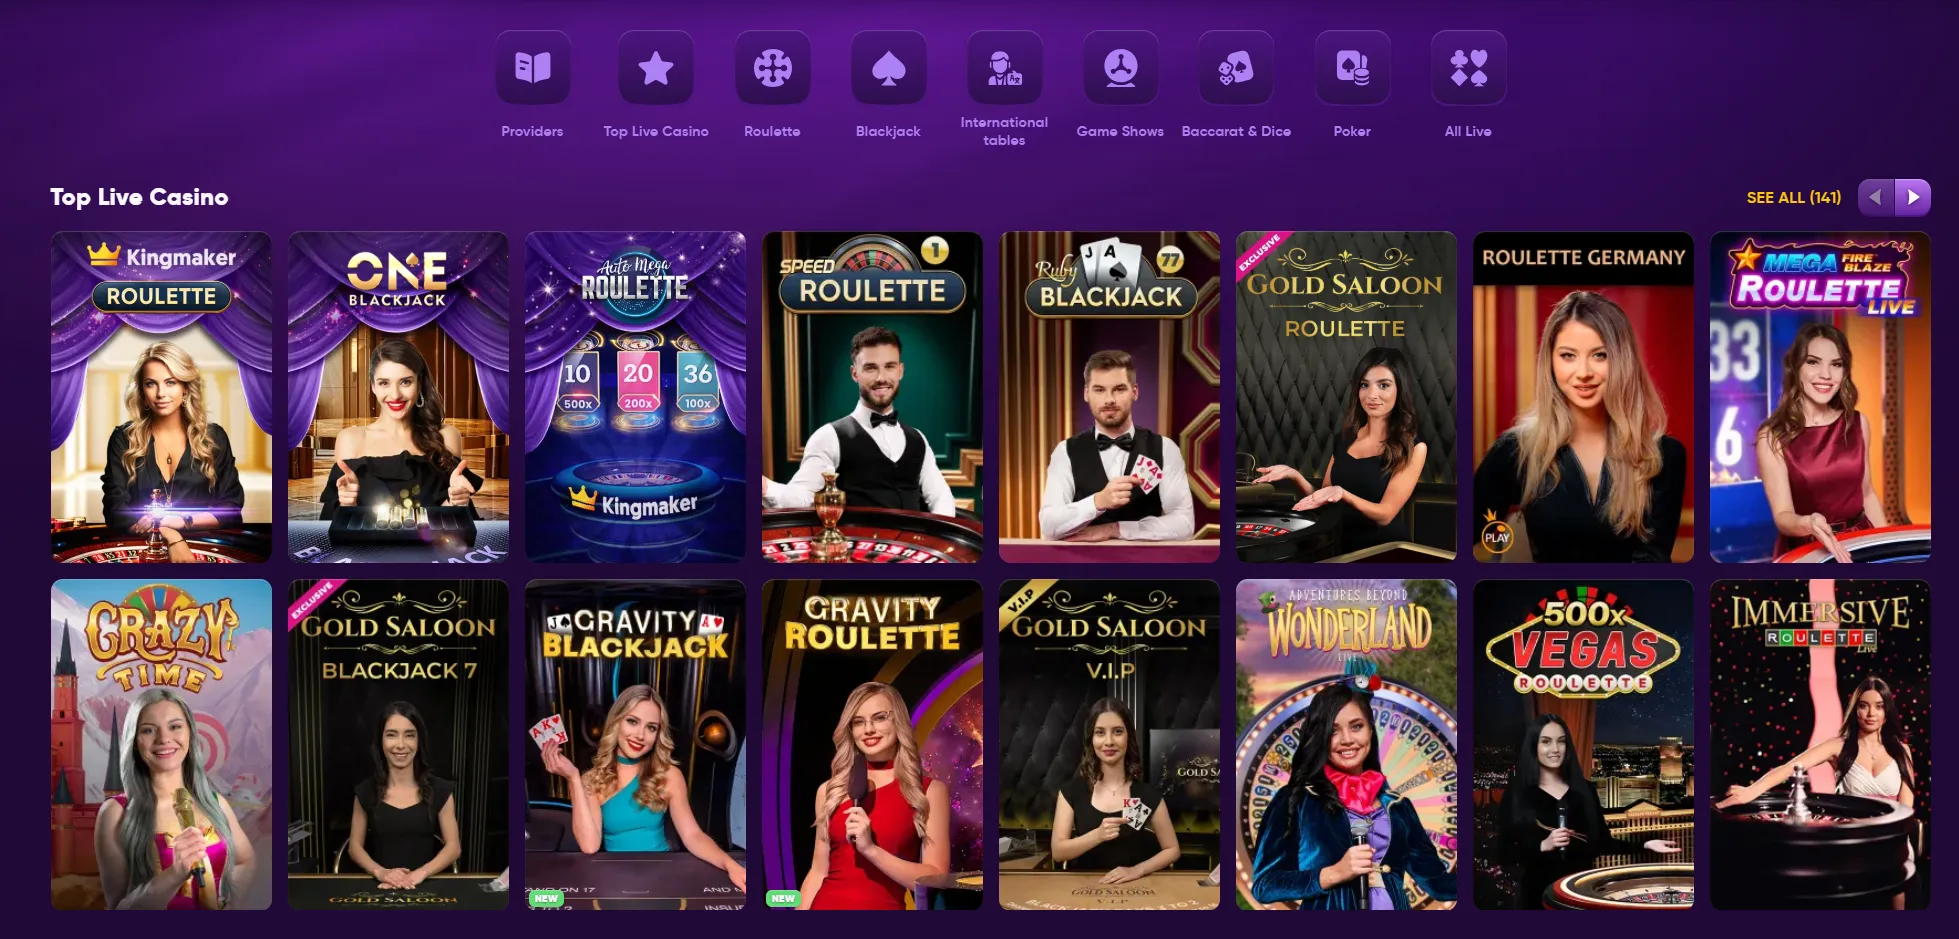Viewport: 1959px width, 939px height.
Task: Open the Baccarat & Dice icon
Action: (x=1236, y=68)
